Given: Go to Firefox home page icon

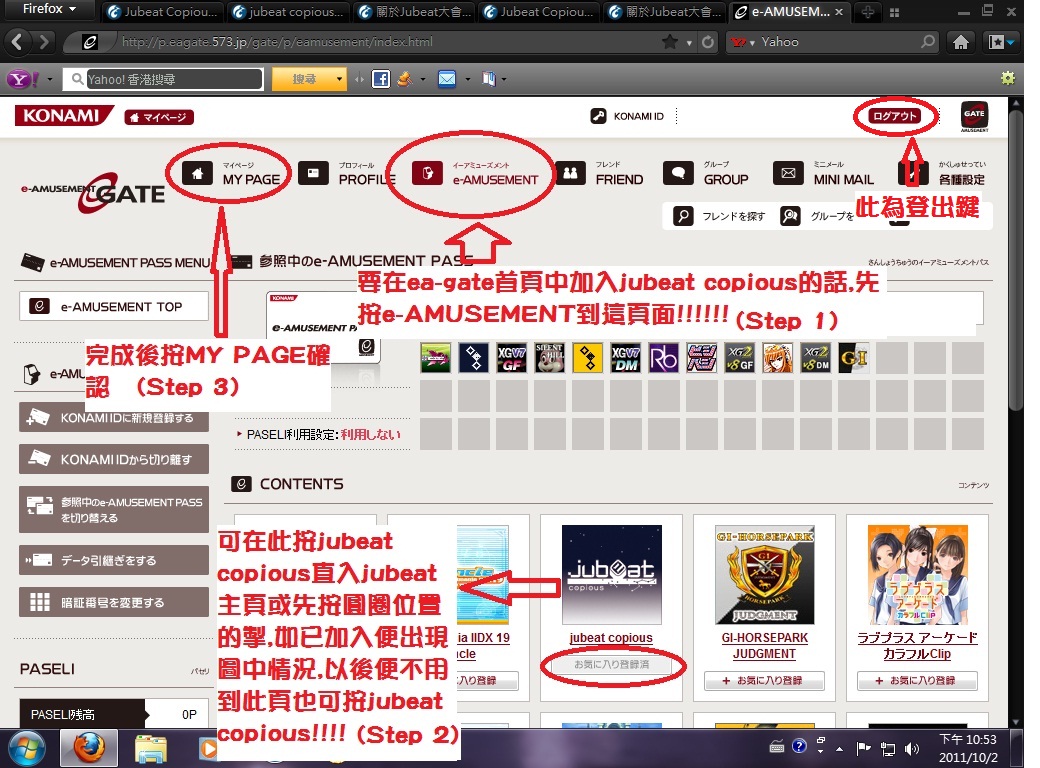Looking at the screenshot, I should [x=960, y=42].
